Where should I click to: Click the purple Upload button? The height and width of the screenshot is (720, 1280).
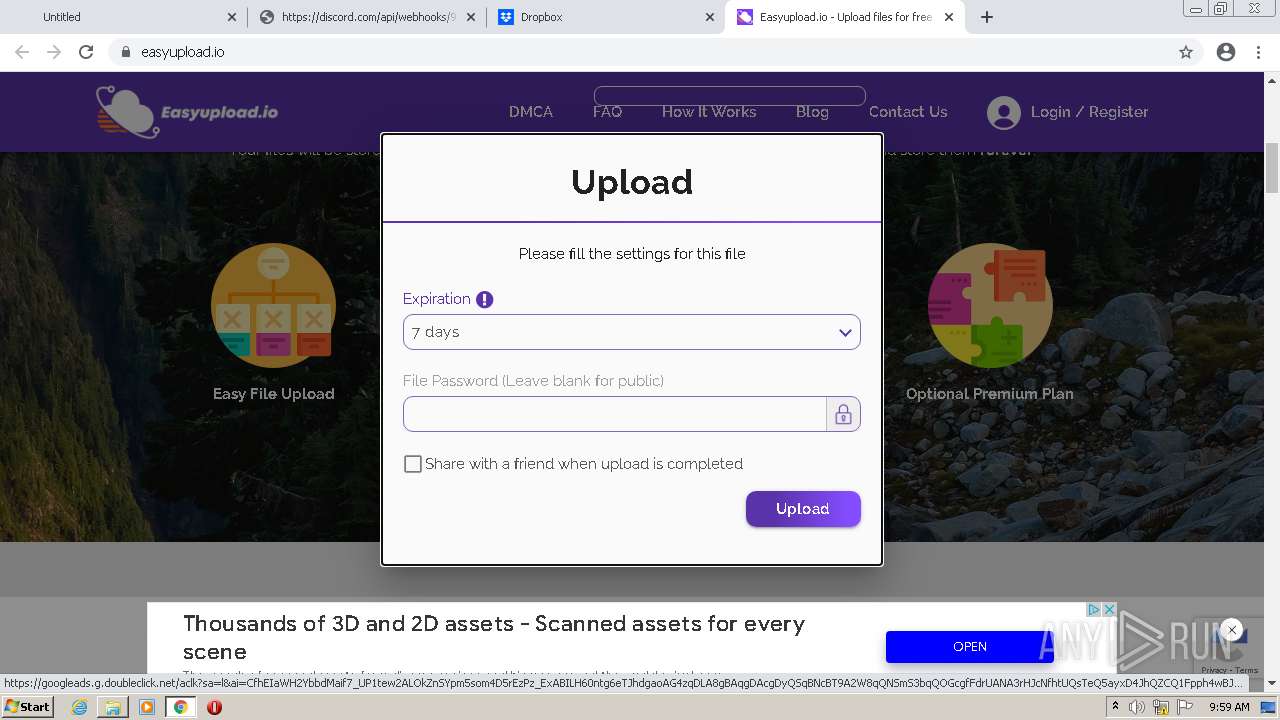pyautogui.click(x=803, y=509)
